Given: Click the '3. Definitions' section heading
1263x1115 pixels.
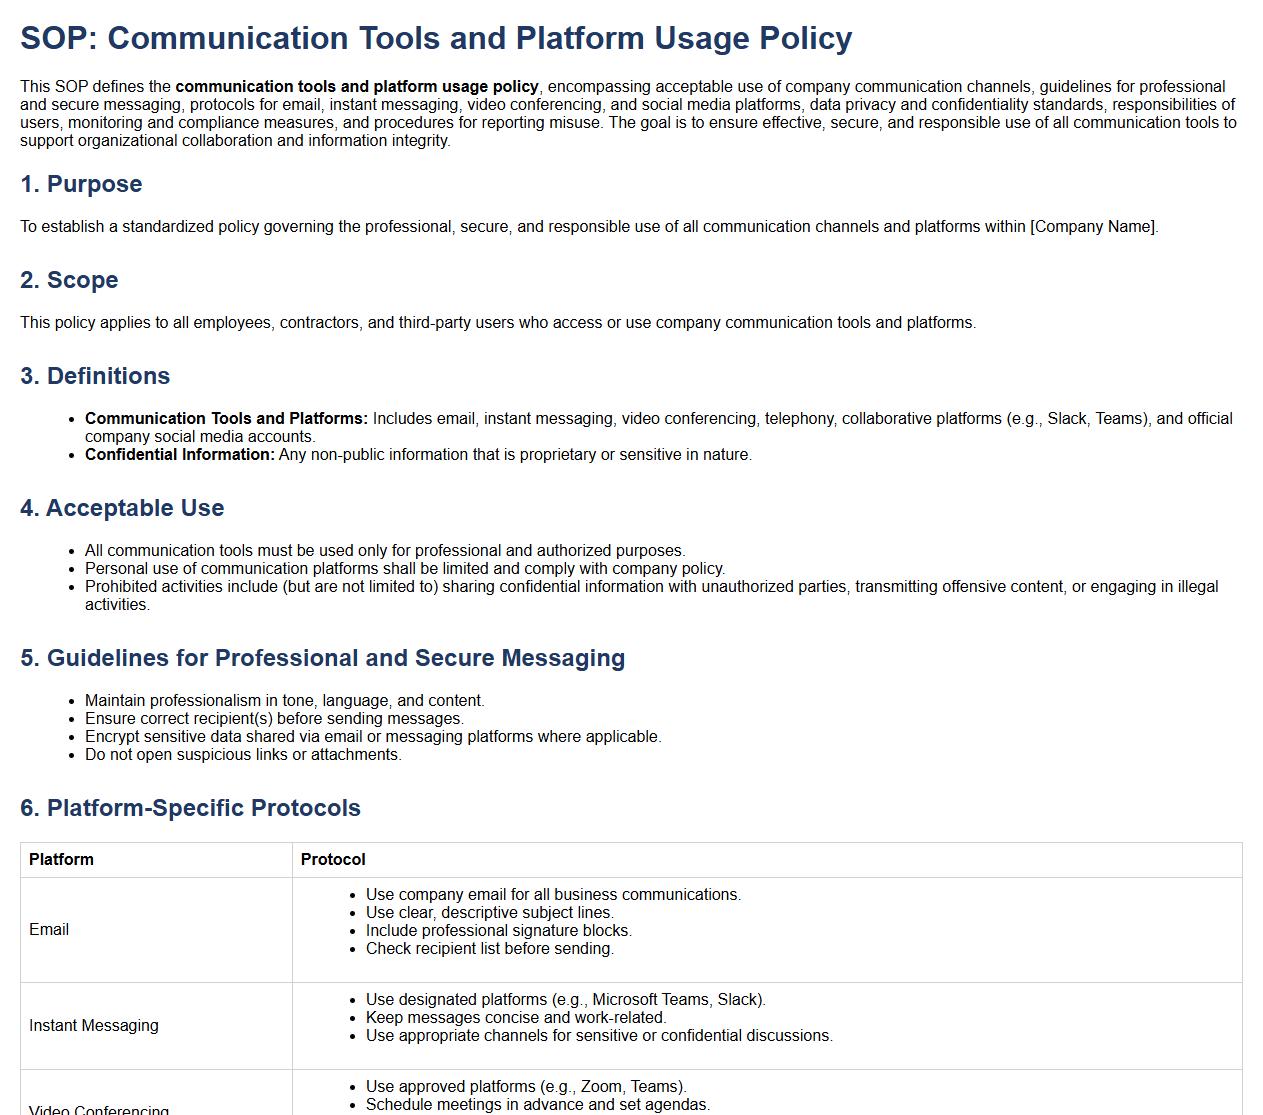Looking at the screenshot, I should coord(95,376).
